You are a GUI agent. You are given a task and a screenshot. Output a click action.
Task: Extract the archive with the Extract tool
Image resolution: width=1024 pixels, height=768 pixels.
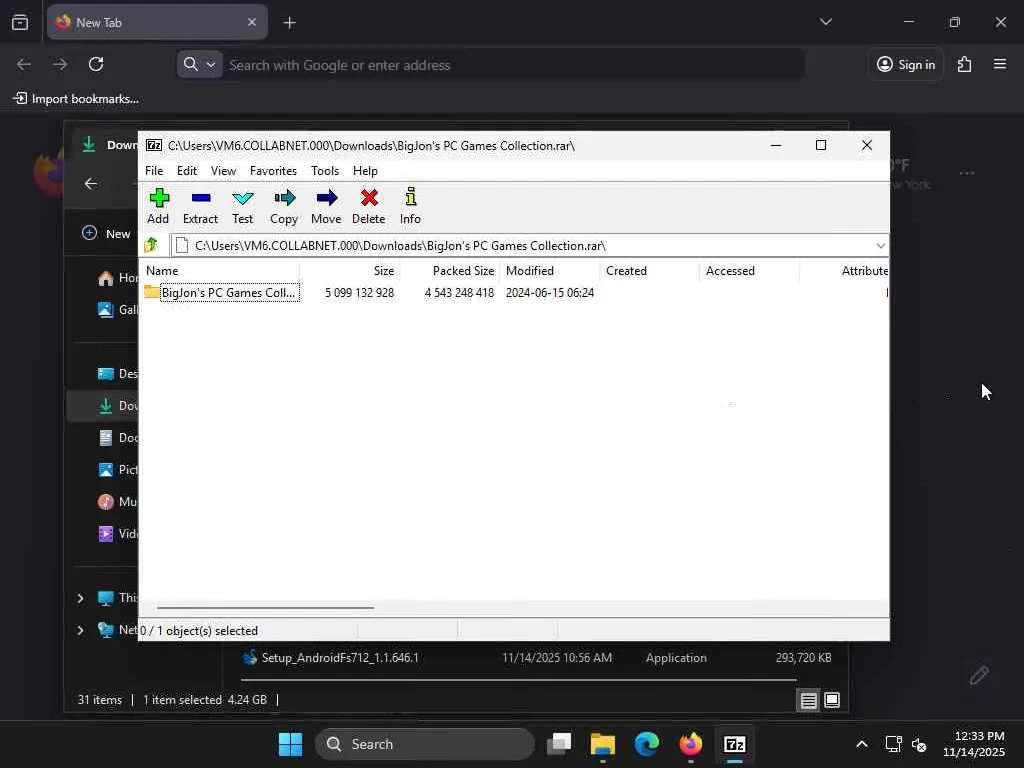(200, 206)
